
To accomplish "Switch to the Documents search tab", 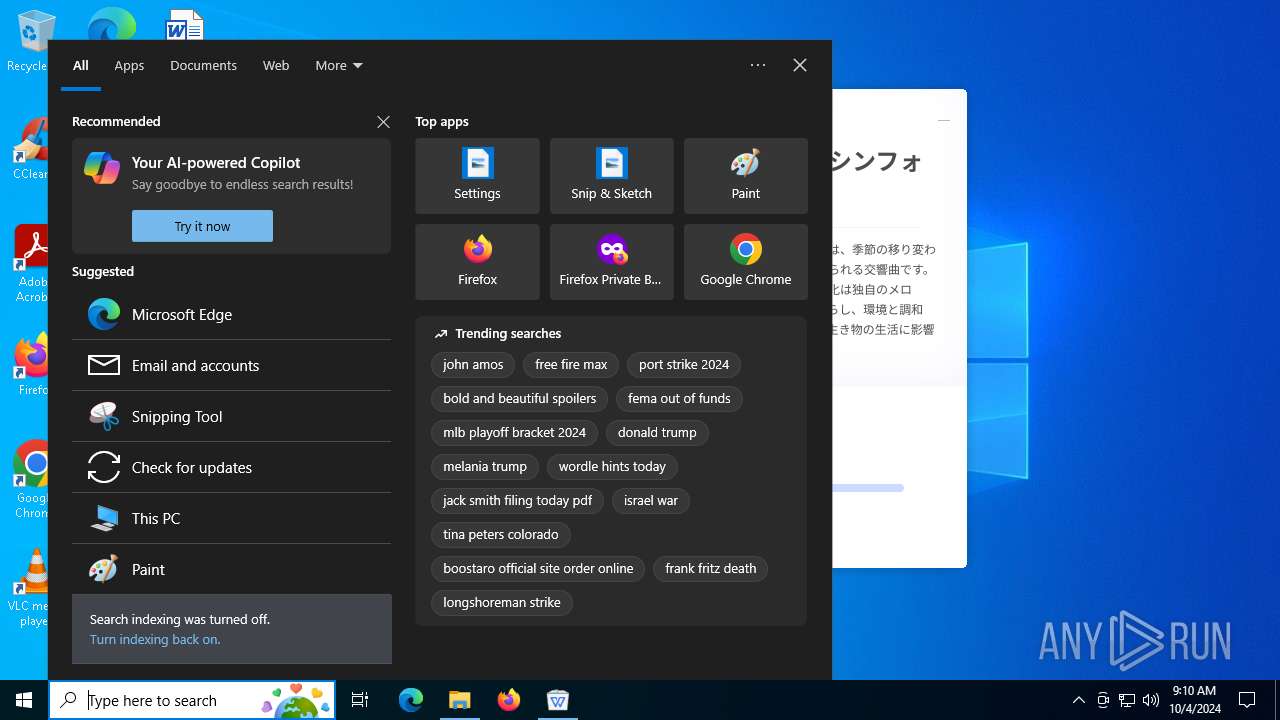I will (203, 65).
